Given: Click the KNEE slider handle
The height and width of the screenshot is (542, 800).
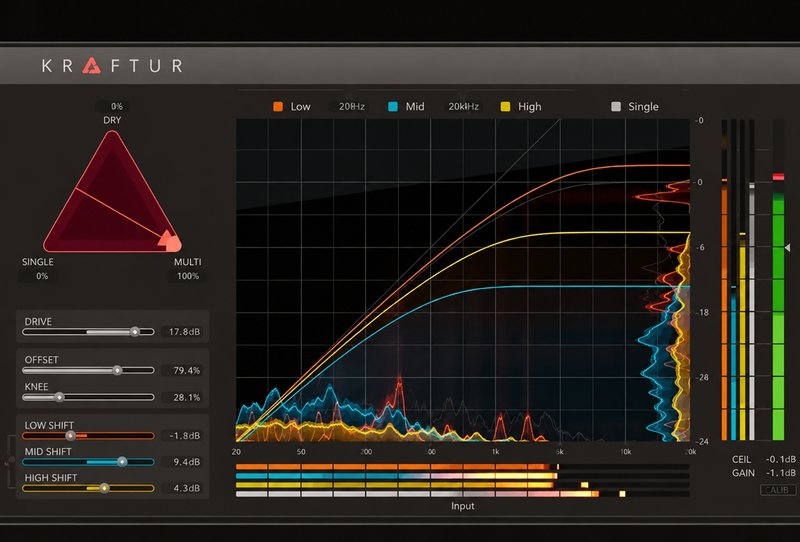Looking at the screenshot, I should tap(60, 397).
